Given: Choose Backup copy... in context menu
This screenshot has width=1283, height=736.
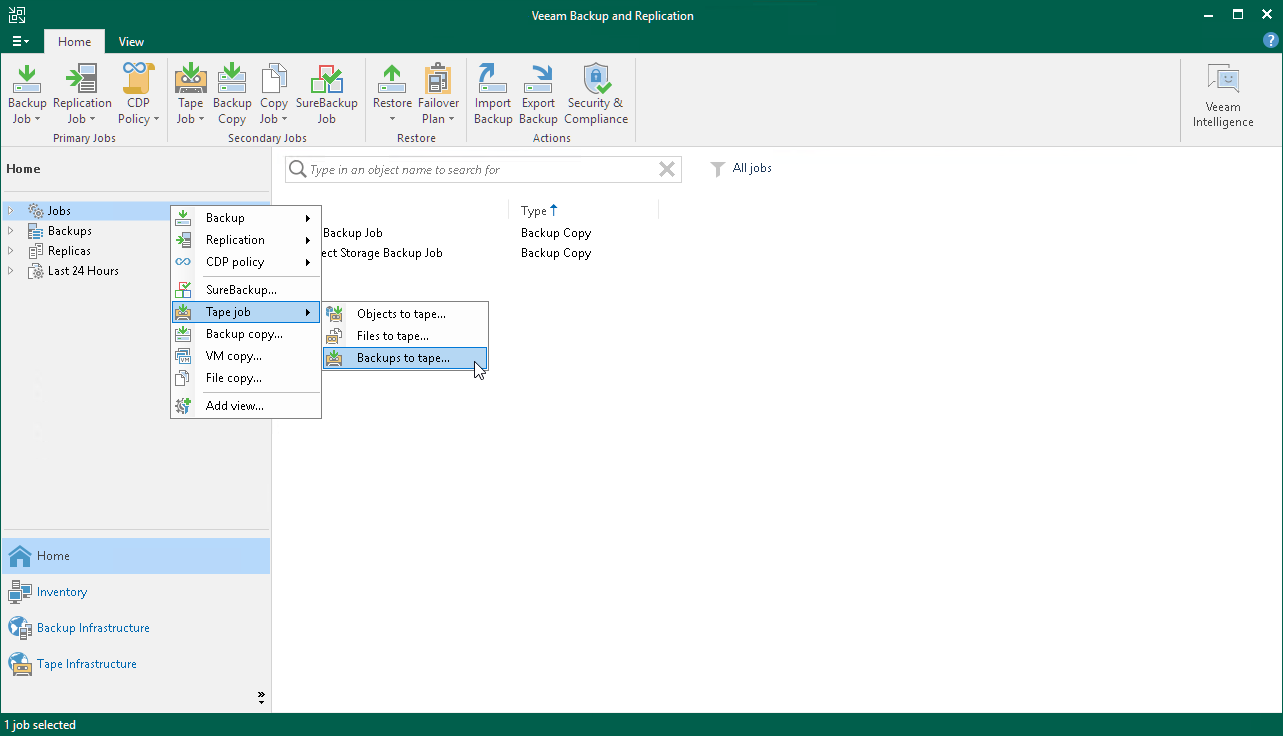Looking at the screenshot, I should tap(246, 334).
